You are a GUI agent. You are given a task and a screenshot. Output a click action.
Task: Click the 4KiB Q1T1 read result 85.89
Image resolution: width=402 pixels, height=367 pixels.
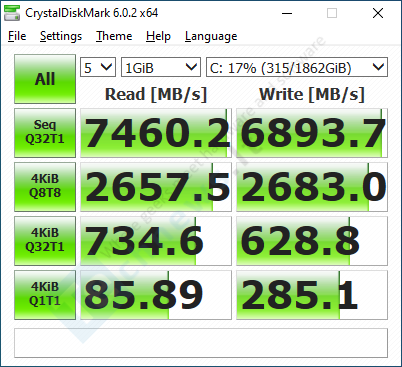point(156,295)
